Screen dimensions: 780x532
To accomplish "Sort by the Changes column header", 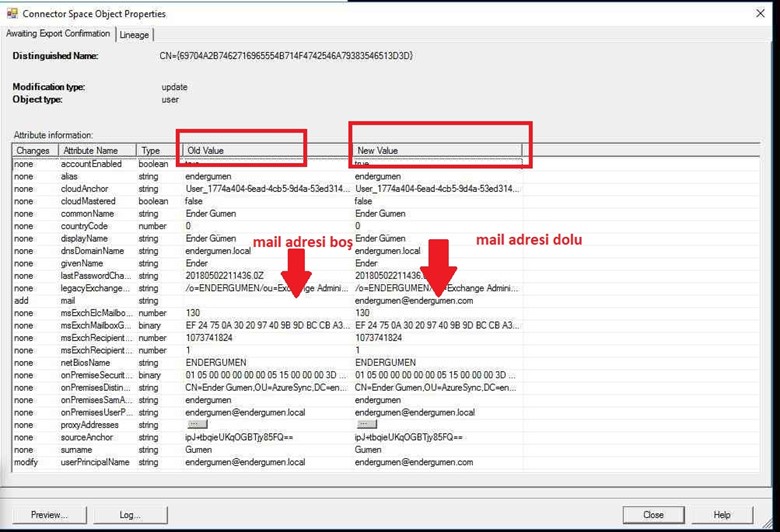I will pyautogui.click(x=33, y=151).
